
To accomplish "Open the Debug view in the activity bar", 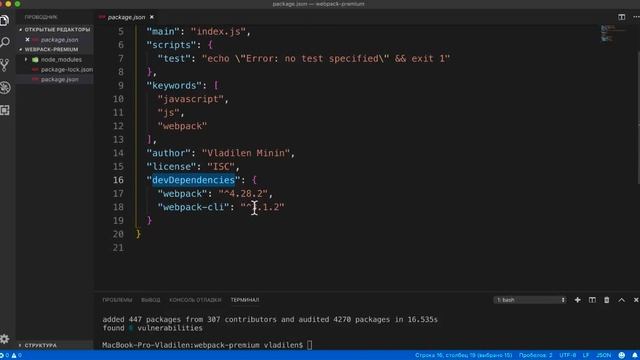I will tap(5, 87).
